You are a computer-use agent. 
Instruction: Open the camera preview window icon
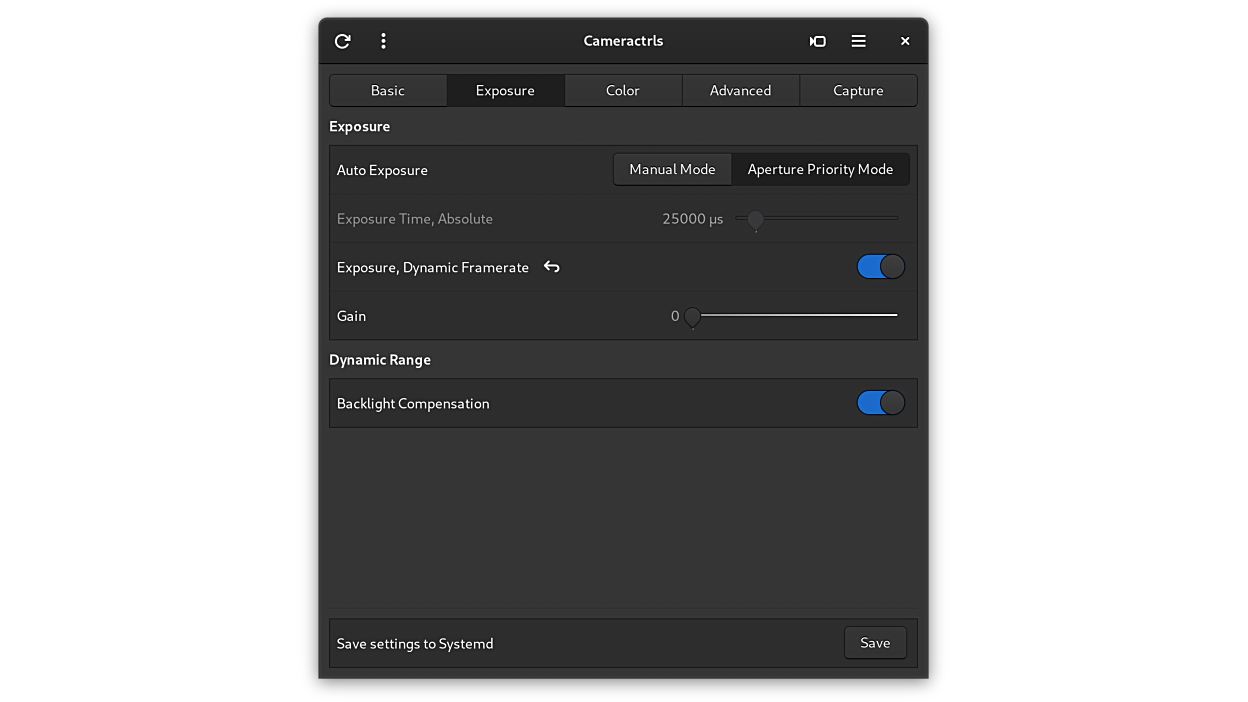coord(817,41)
